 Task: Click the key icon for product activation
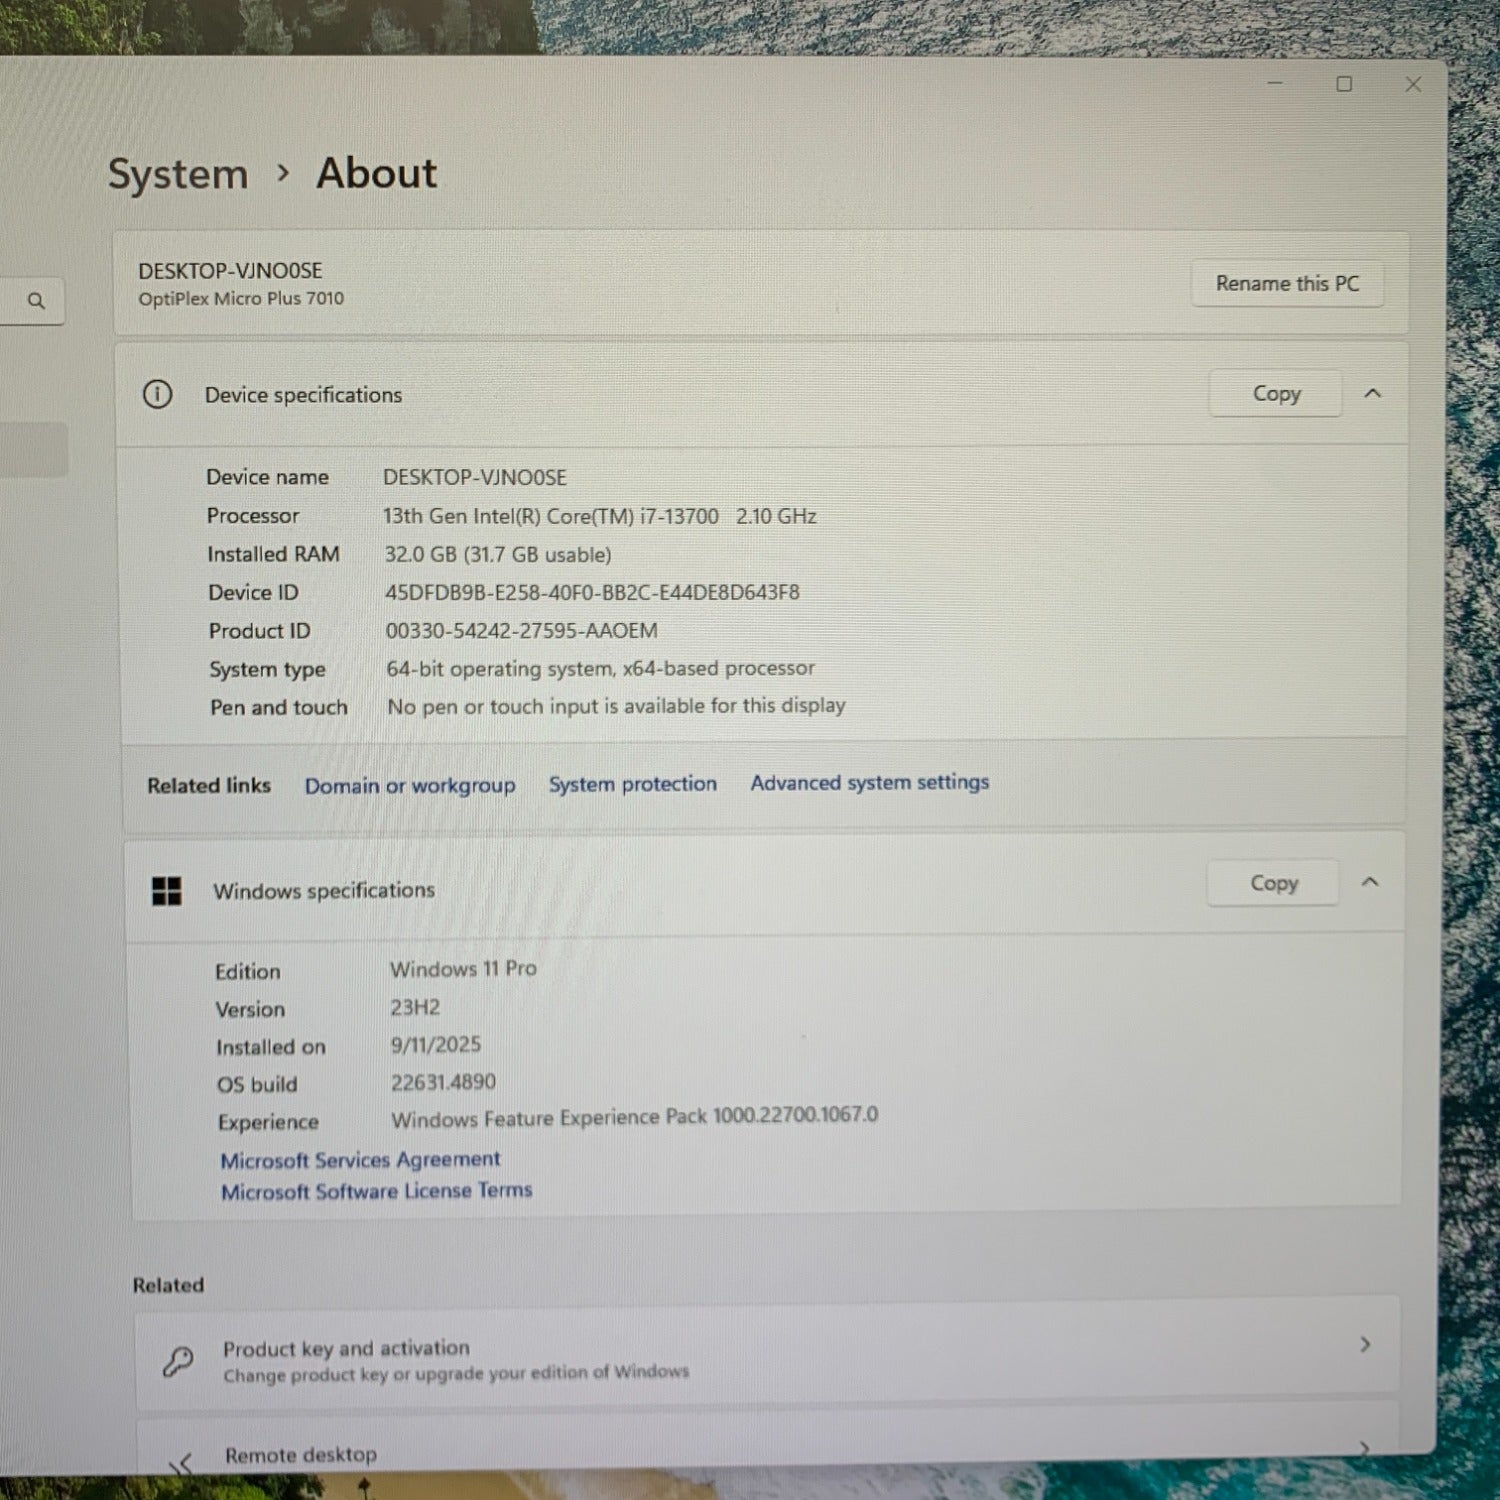click(x=178, y=1361)
